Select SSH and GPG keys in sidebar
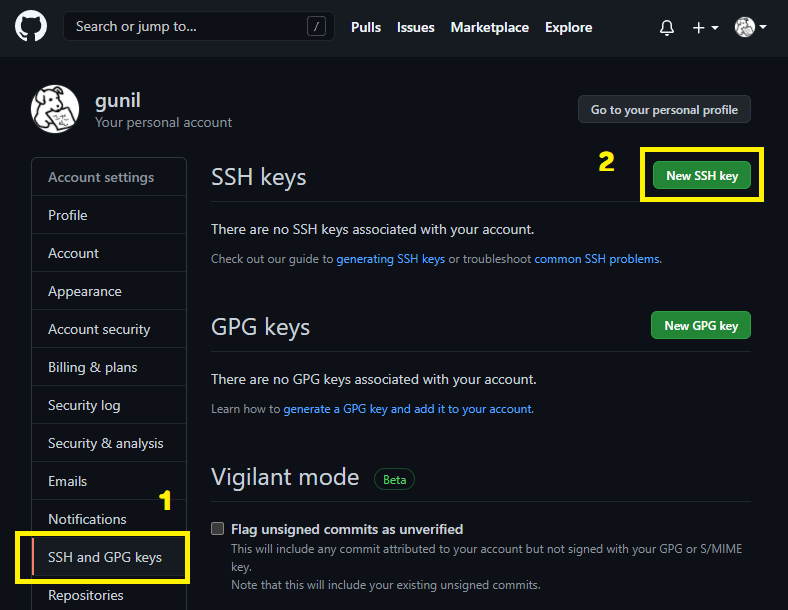This screenshot has width=788, height=610. [109, 557]
